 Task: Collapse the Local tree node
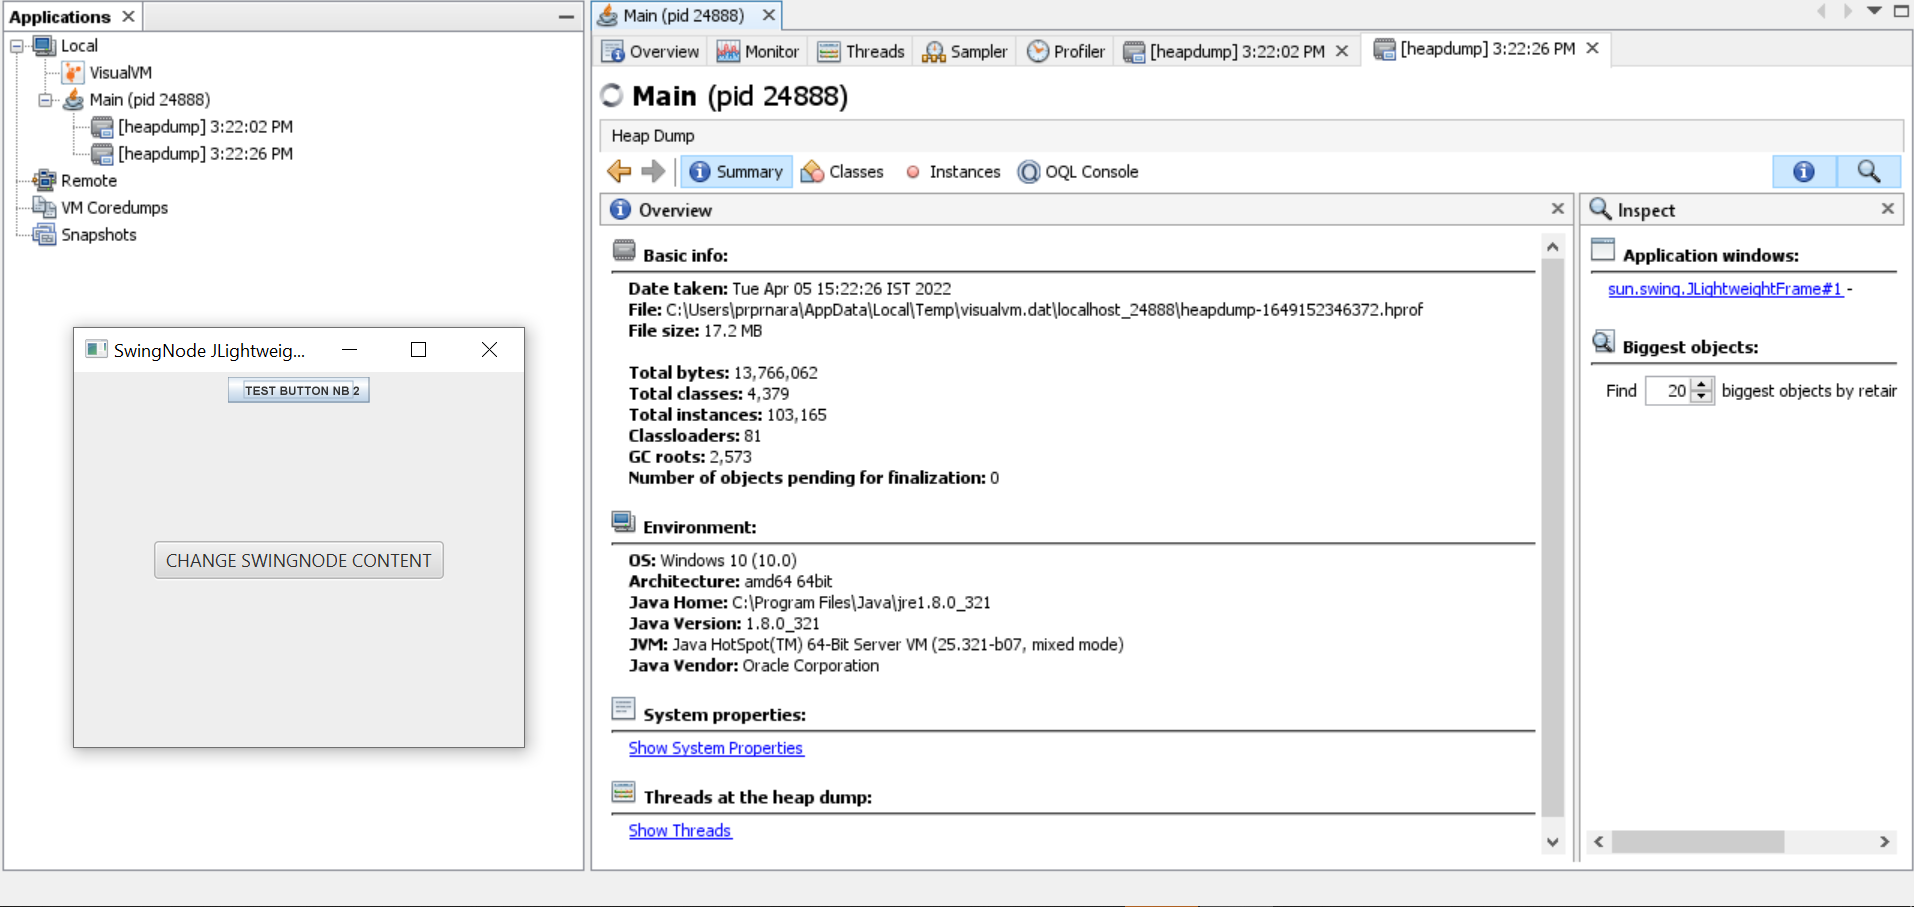[17, 46]
